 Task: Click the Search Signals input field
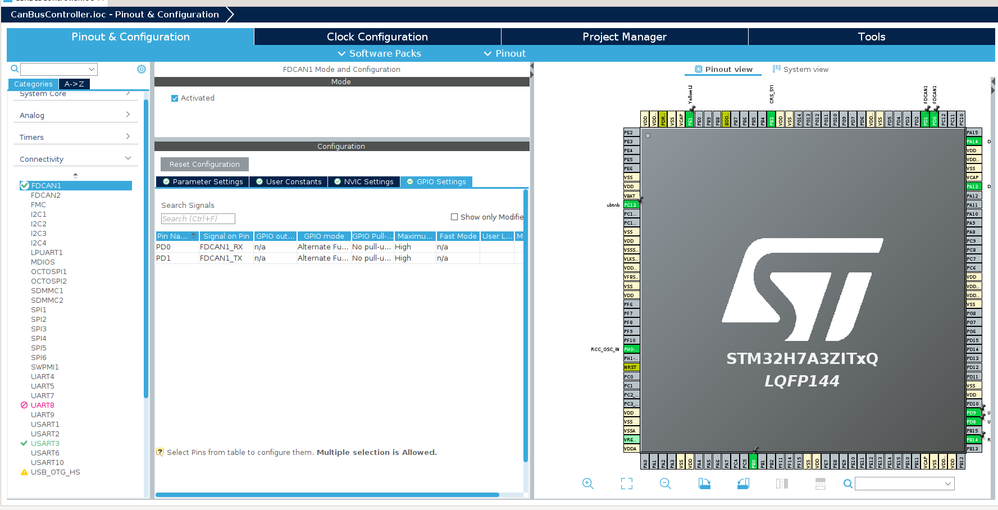[x=198, y=218]
